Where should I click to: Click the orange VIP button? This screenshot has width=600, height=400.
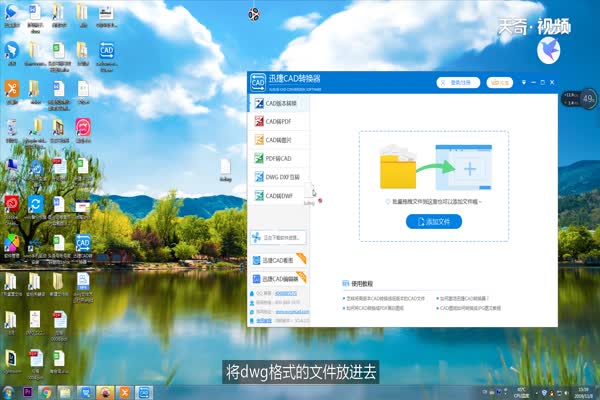pyautogui.click(x=499, y=83)
